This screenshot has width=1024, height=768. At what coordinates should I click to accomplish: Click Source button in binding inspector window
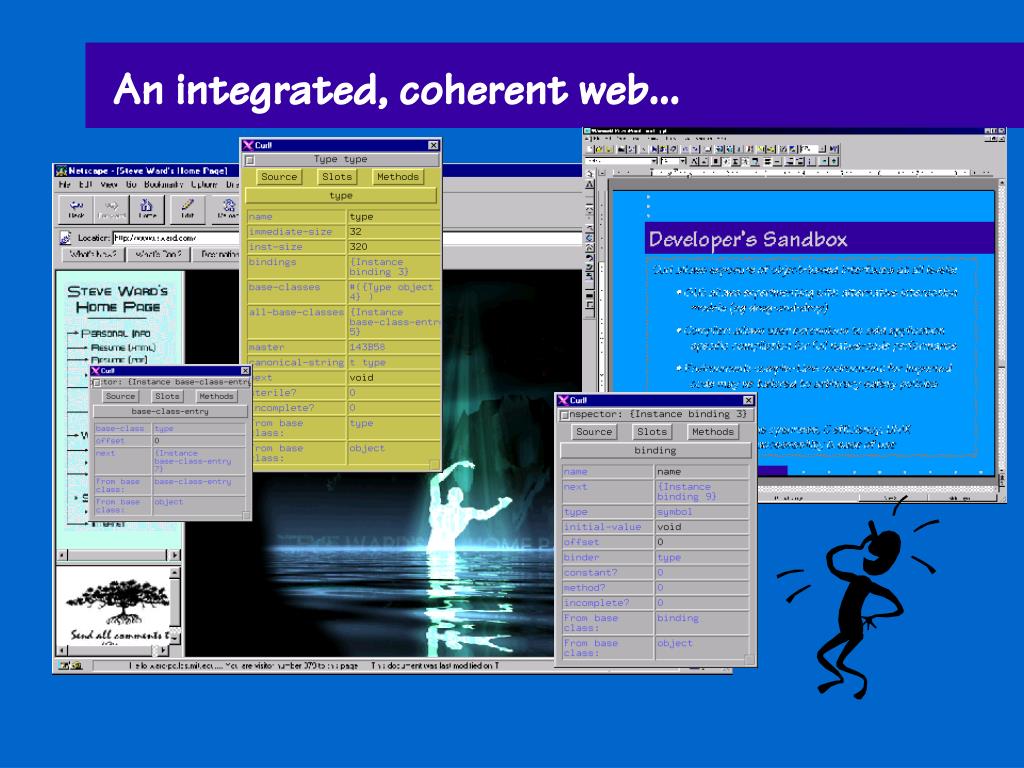tap(594, 432)
